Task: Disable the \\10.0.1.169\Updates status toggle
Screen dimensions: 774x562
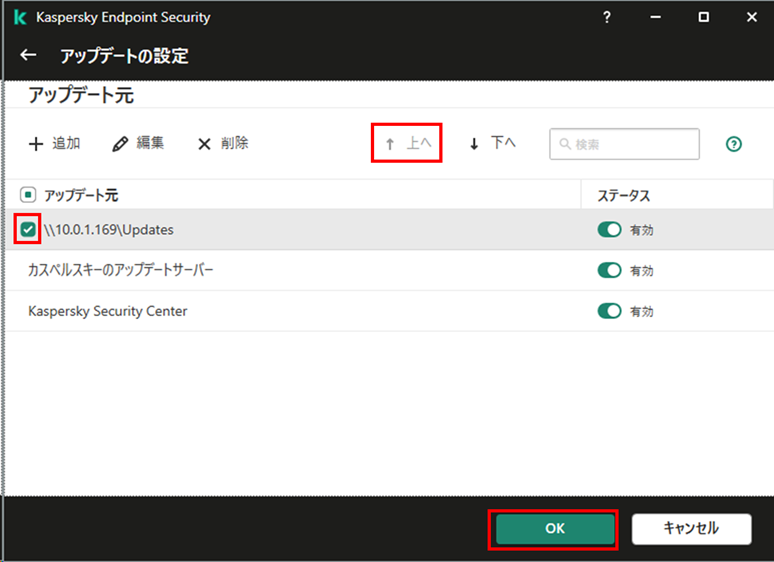Action: [x=609, y=229]
